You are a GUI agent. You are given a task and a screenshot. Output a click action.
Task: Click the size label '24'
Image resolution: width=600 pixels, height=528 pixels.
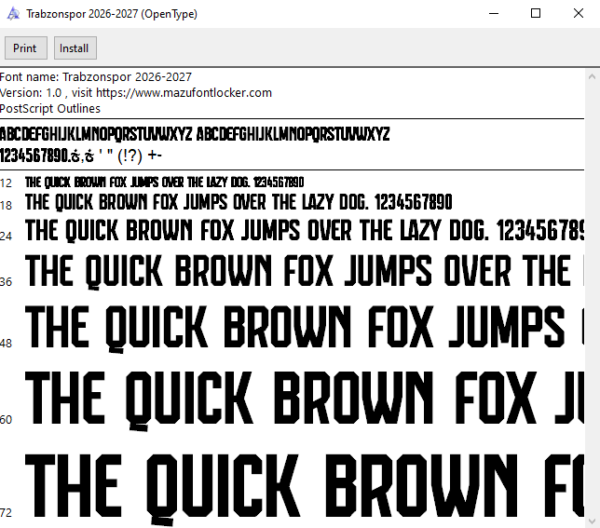pos(6,236)
